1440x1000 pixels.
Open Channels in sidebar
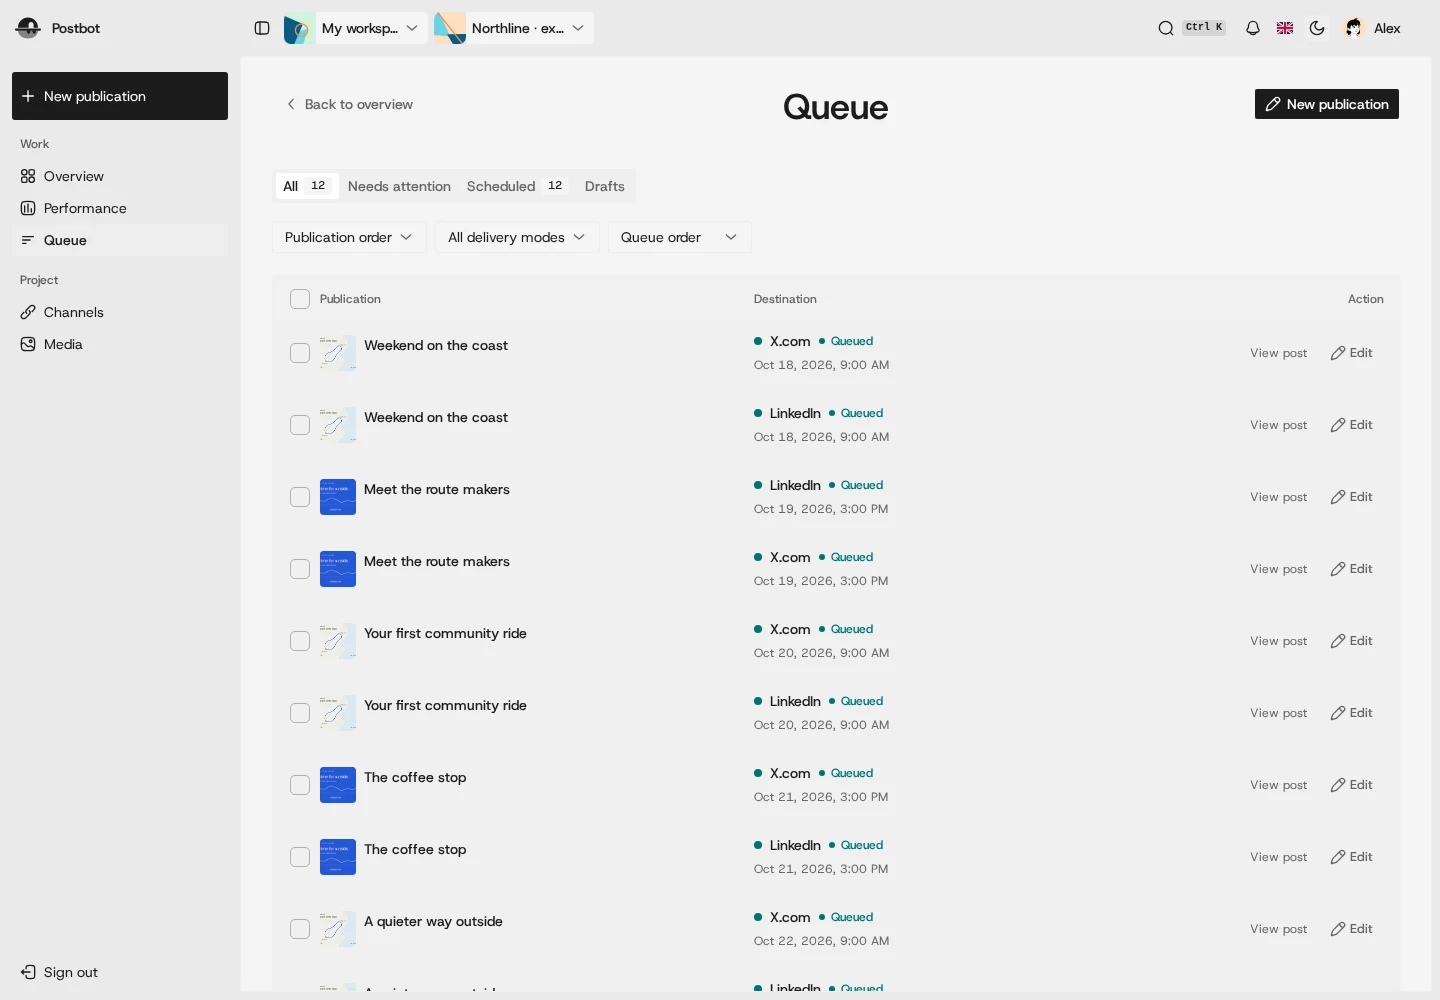[x=120, y=312]
